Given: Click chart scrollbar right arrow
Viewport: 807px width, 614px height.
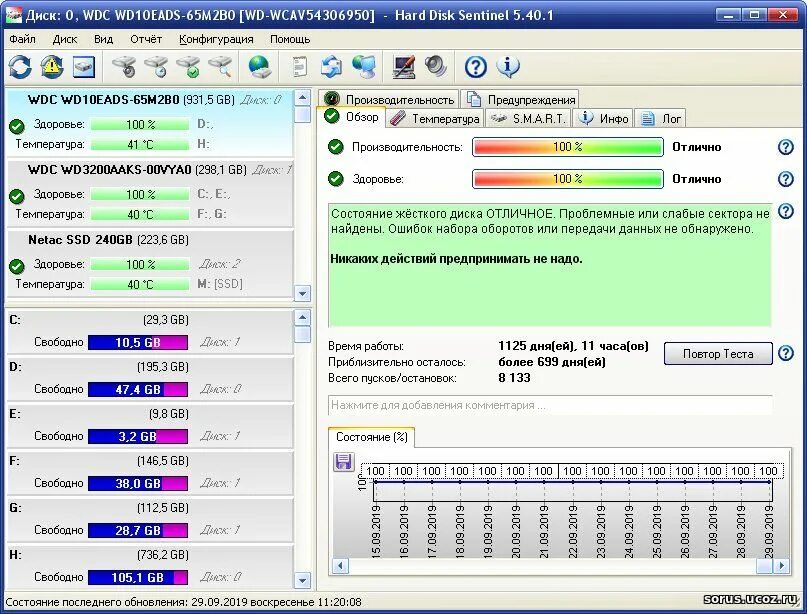Looking at the screenshot, I should coord(781,566).
